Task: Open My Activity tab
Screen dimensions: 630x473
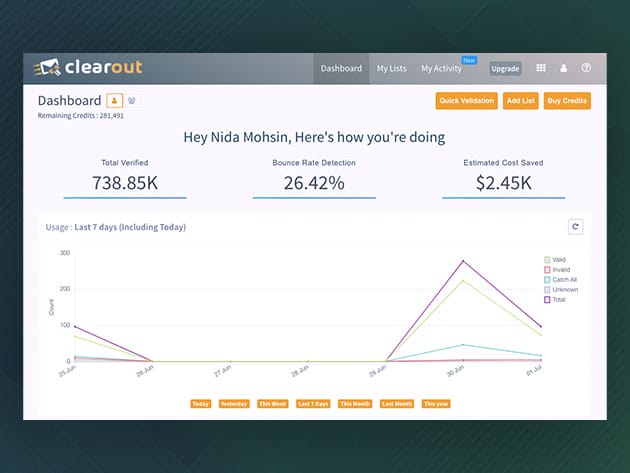Action: 441,69
